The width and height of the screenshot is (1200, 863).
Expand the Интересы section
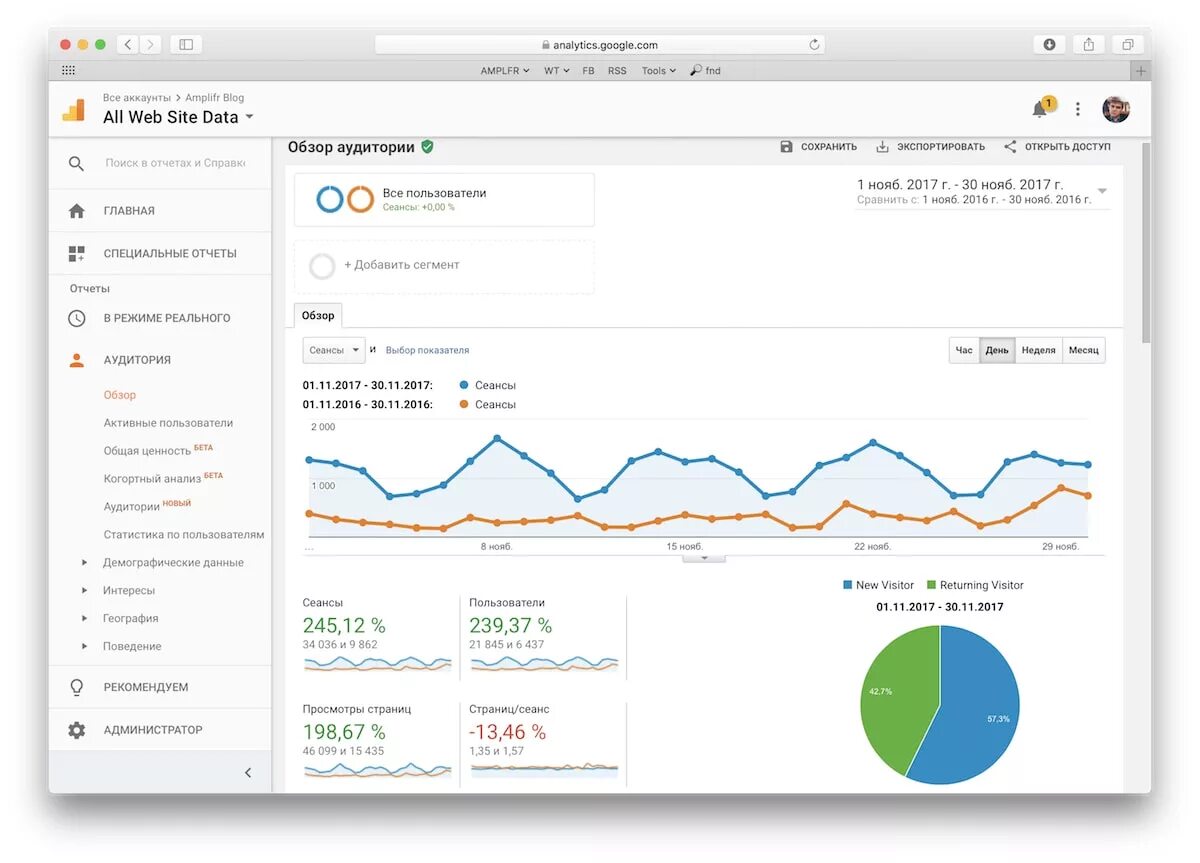[85, 591]
